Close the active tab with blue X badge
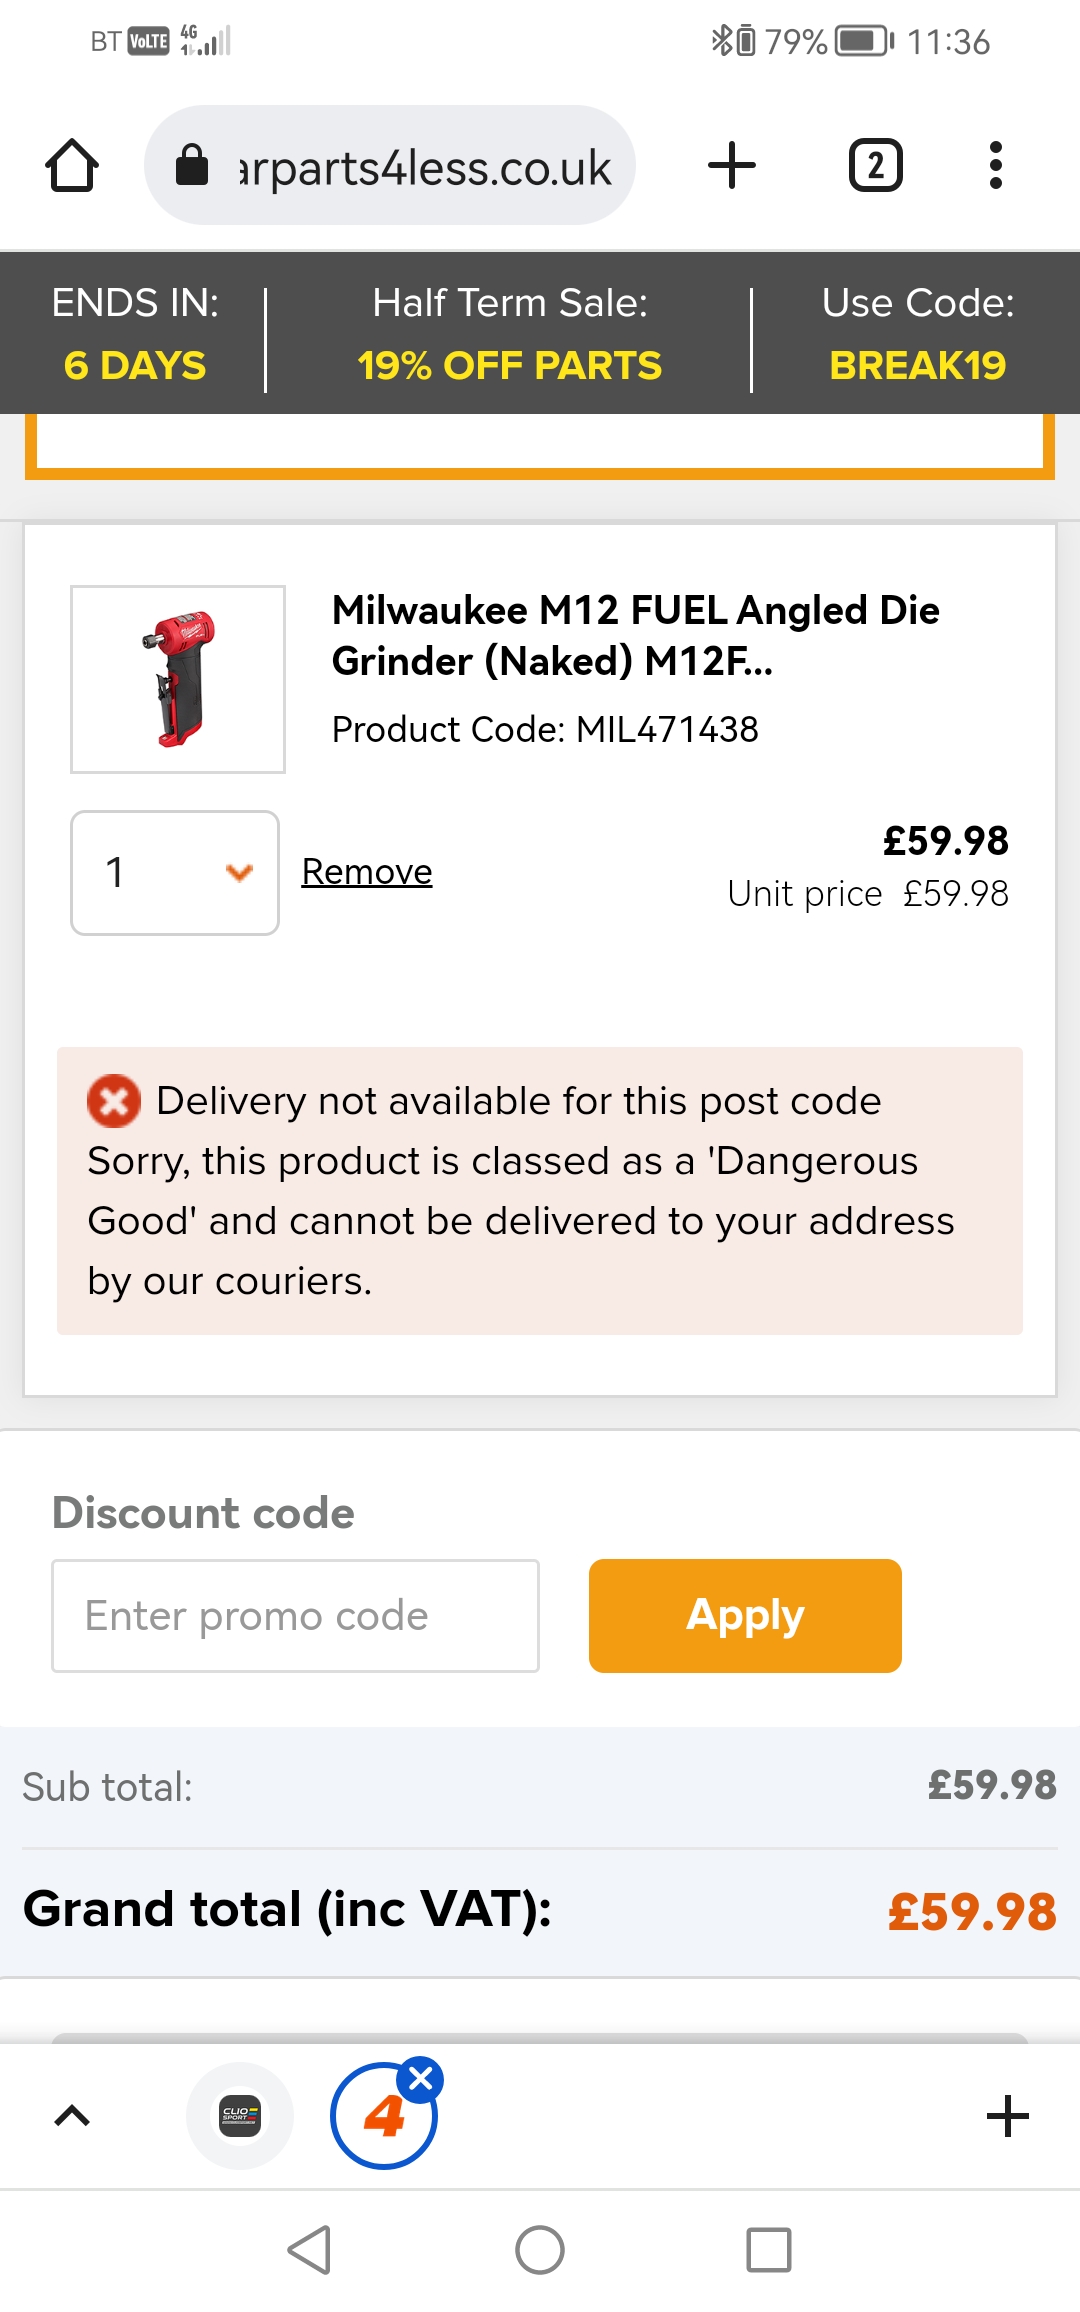The width and height of the screenshot is (1080, 2312). pyautogui.click(x=421, y=2079)
